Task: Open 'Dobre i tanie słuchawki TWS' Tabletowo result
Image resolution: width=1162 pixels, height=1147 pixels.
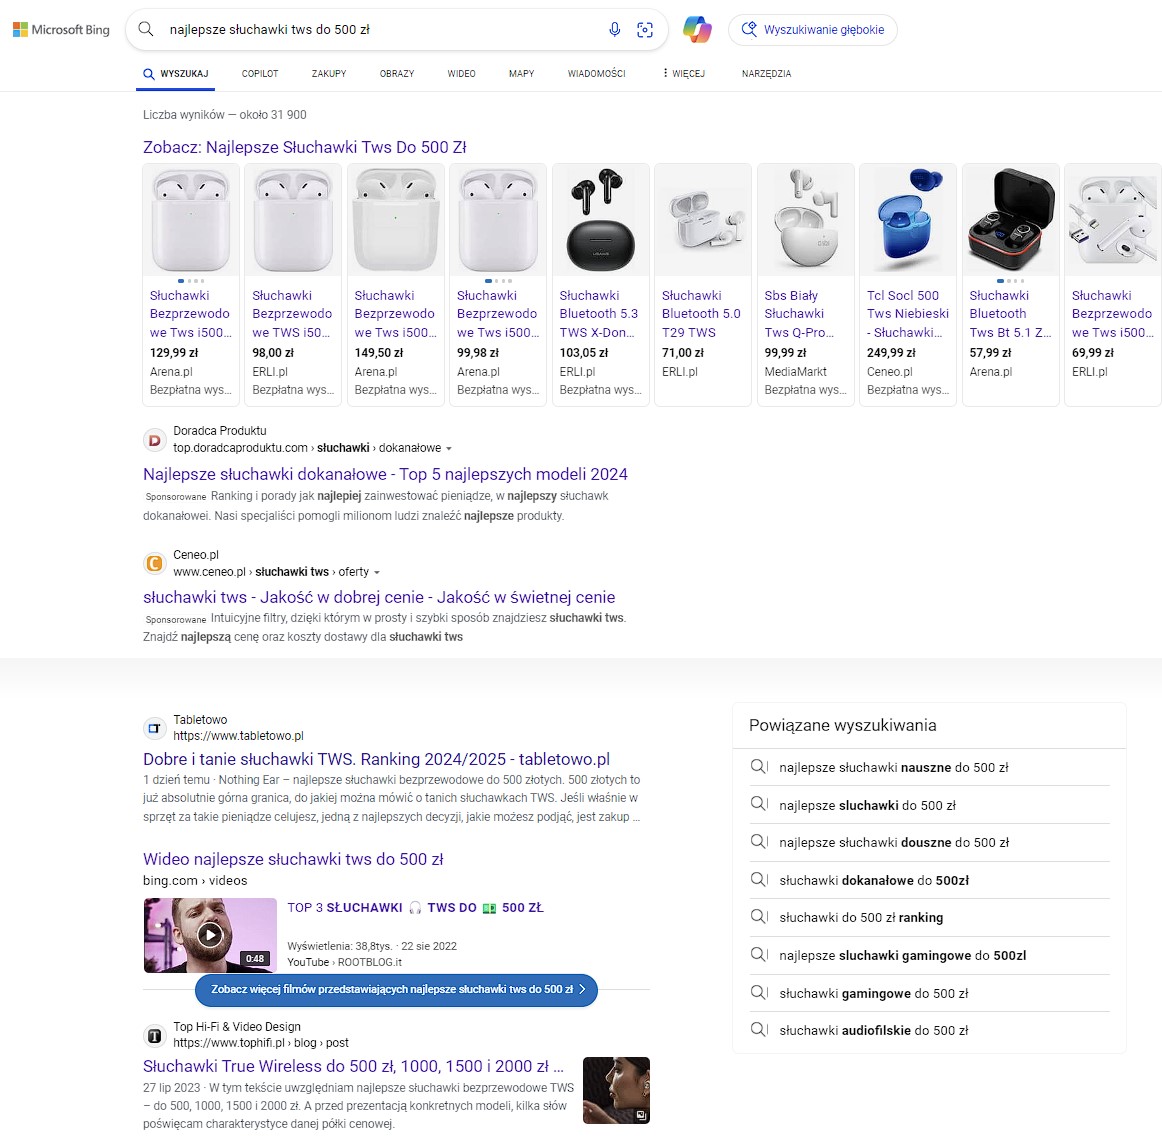Action: click(x=376, y=759)
